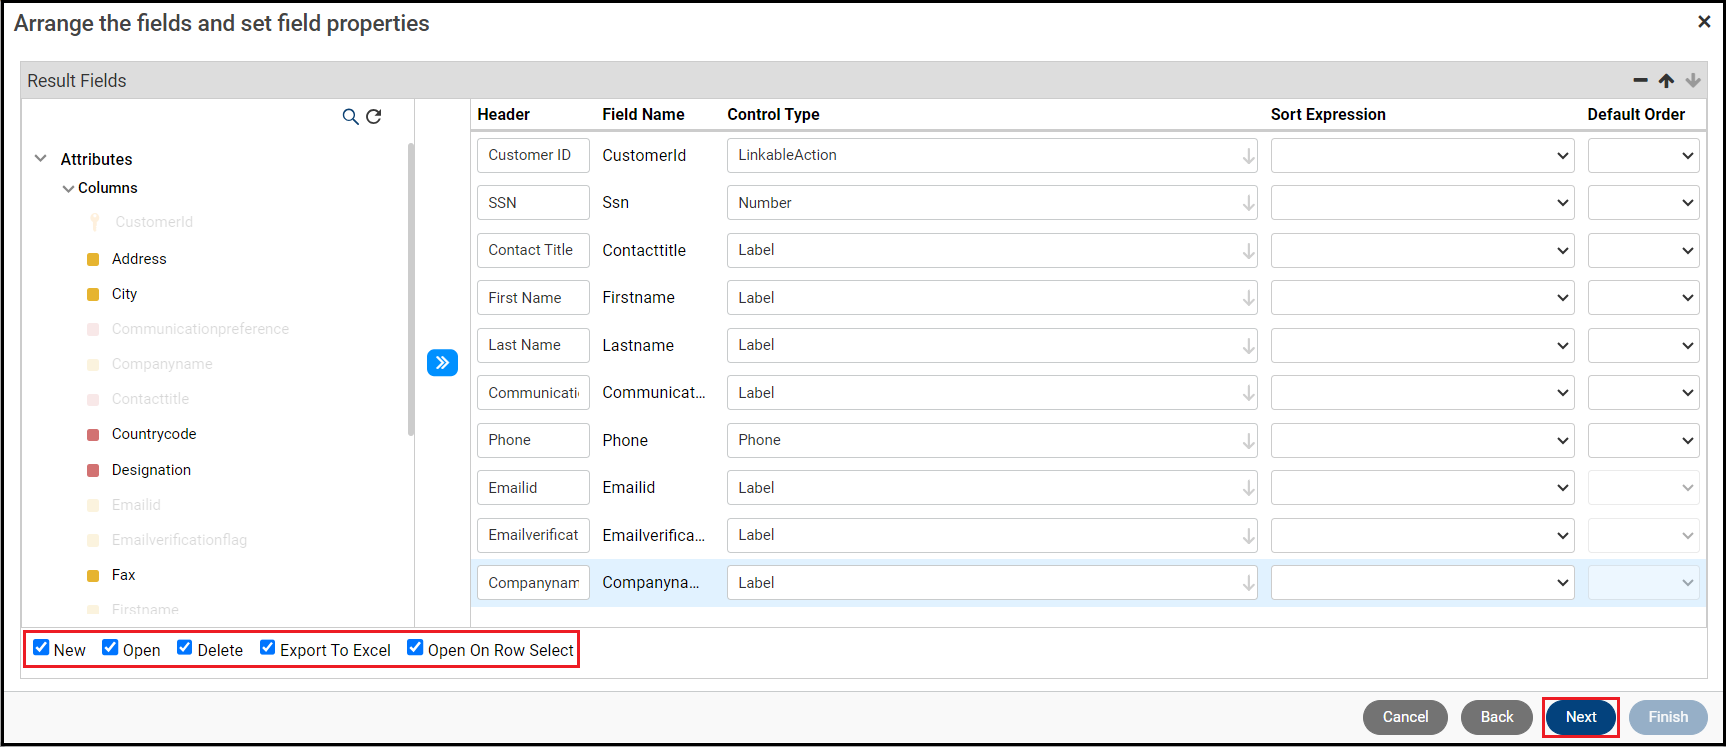Viewport: 1726px width, 747px height.
Task: Click the double-arrow move fields button
Action: coord(442,362)
